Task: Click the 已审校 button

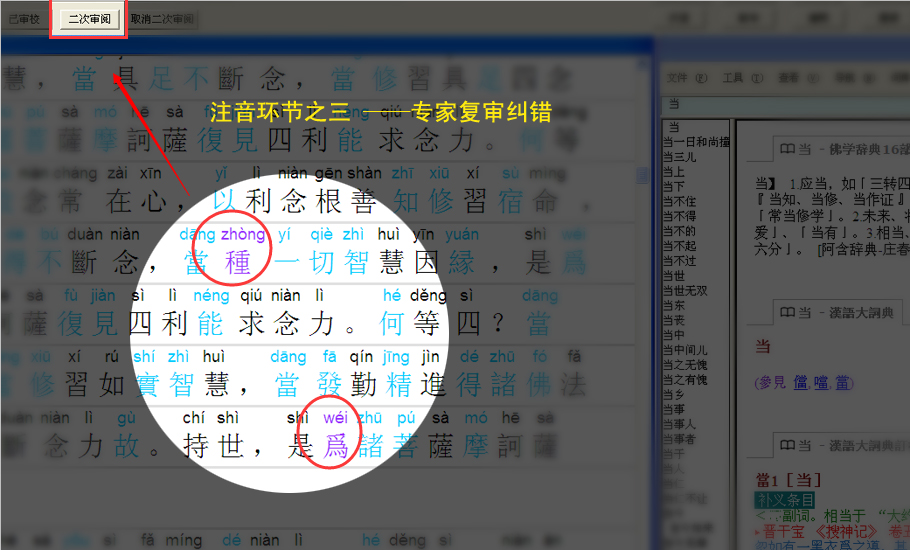Action: click(24, 19)
